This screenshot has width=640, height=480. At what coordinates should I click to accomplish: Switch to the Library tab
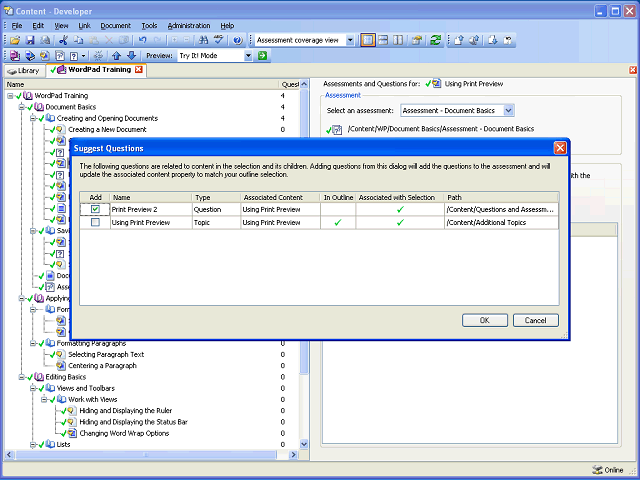click(24, 71)
